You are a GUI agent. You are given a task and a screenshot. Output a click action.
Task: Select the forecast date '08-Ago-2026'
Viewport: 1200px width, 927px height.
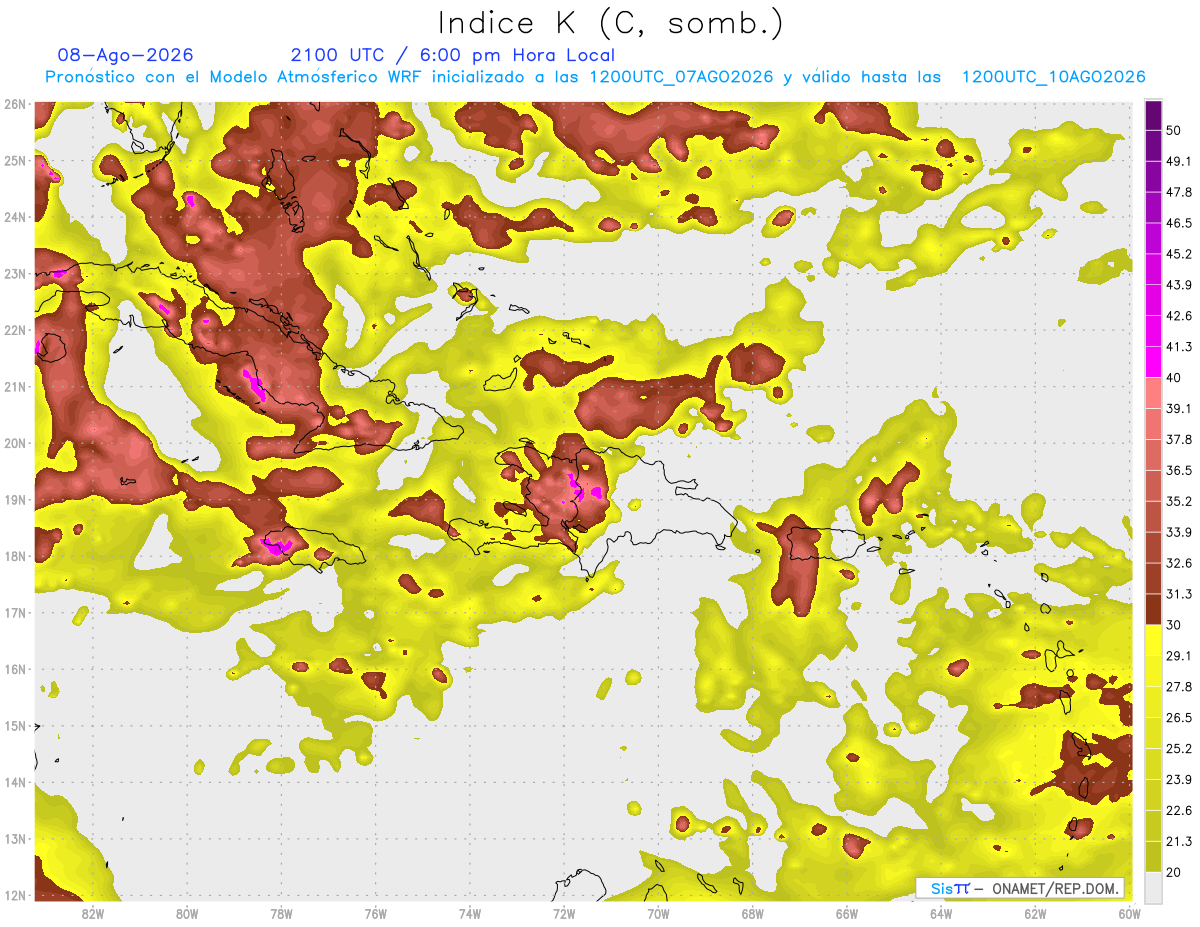126,55
